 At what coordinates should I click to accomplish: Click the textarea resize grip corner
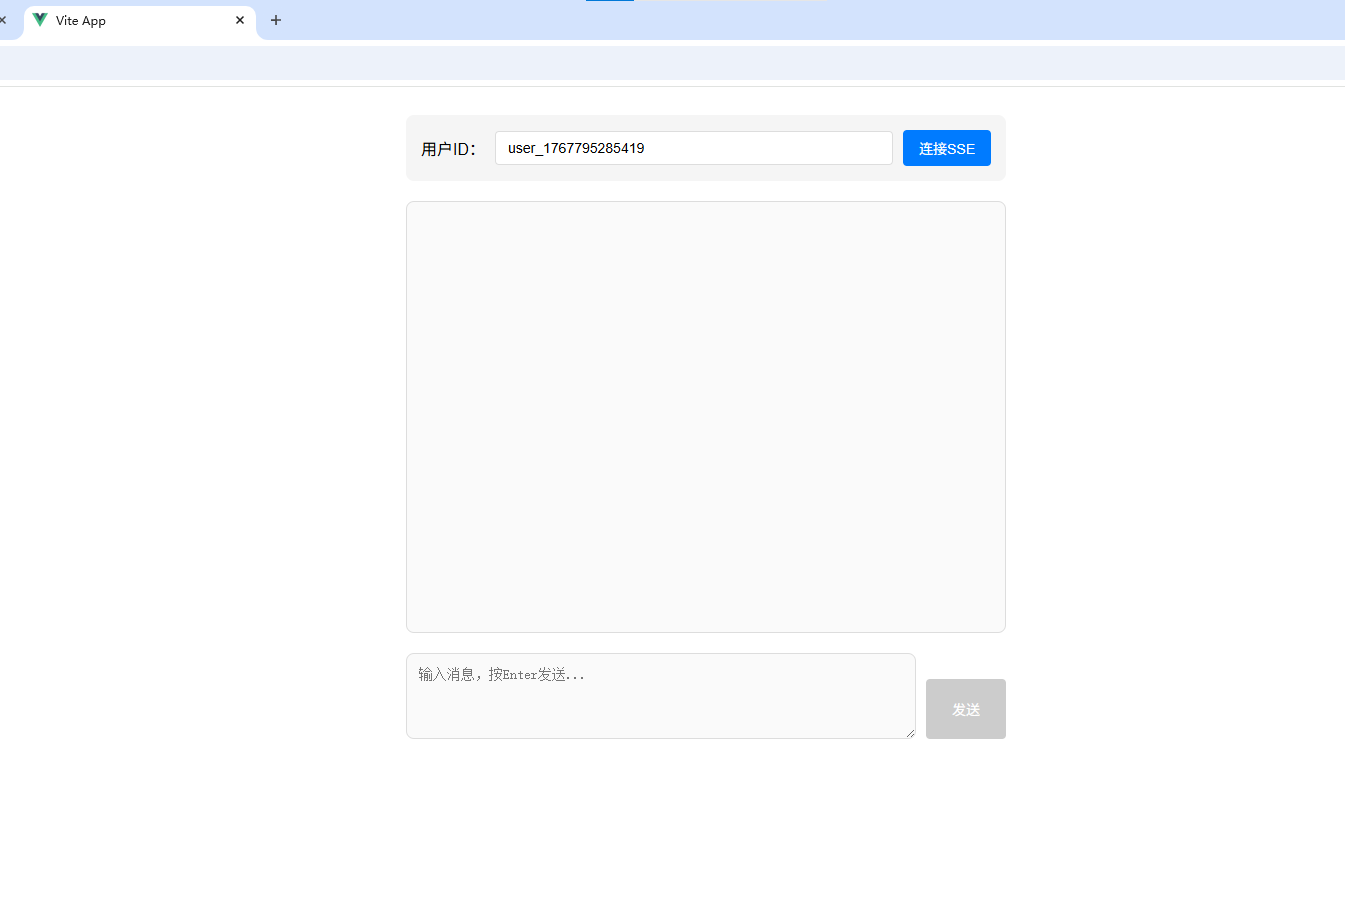[910, 733]
